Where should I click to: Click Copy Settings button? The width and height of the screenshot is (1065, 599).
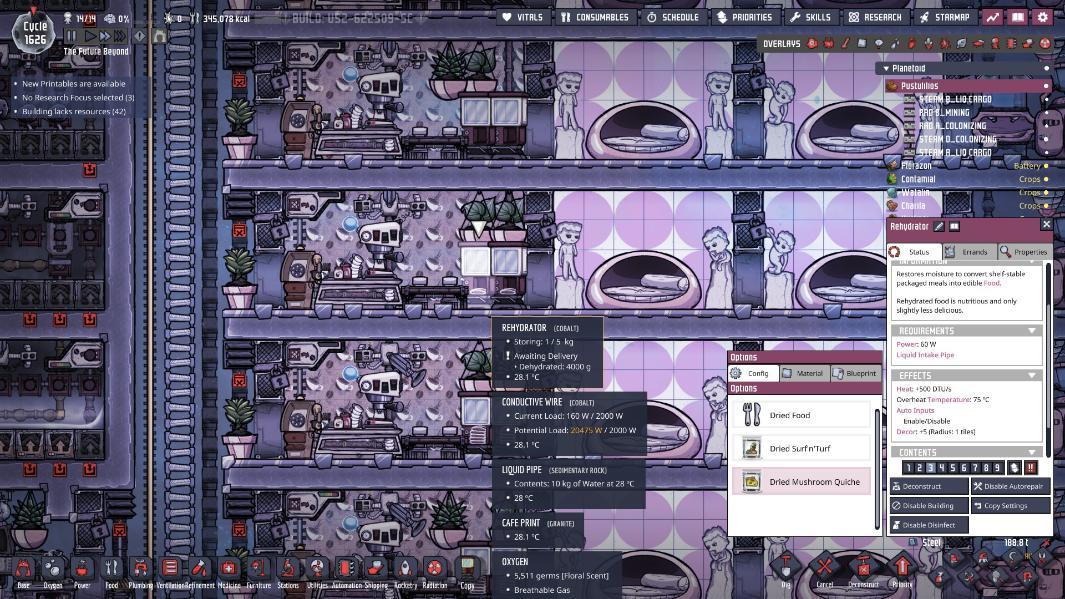(x=1011, y=506)
